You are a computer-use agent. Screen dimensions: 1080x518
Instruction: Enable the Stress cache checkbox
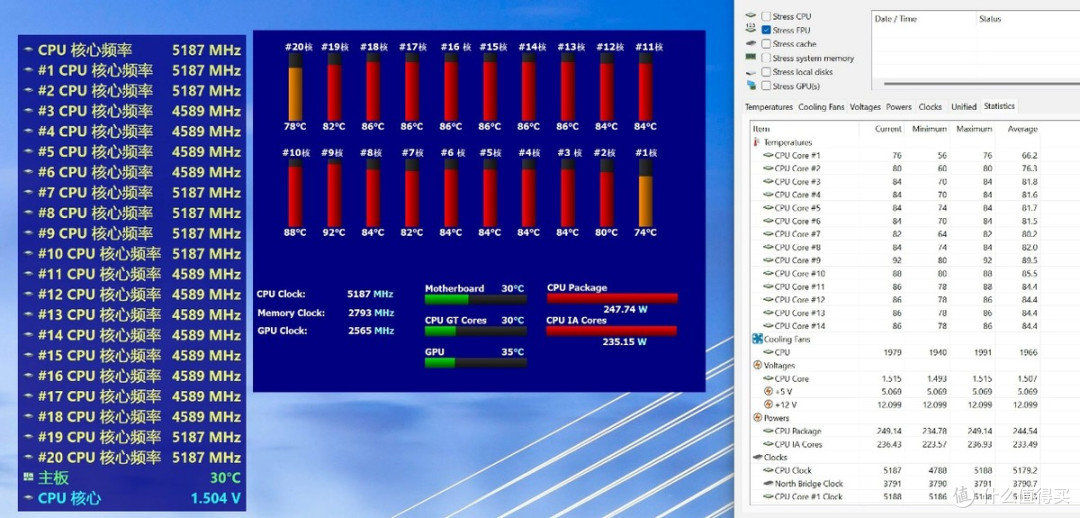tap(766, 44)
